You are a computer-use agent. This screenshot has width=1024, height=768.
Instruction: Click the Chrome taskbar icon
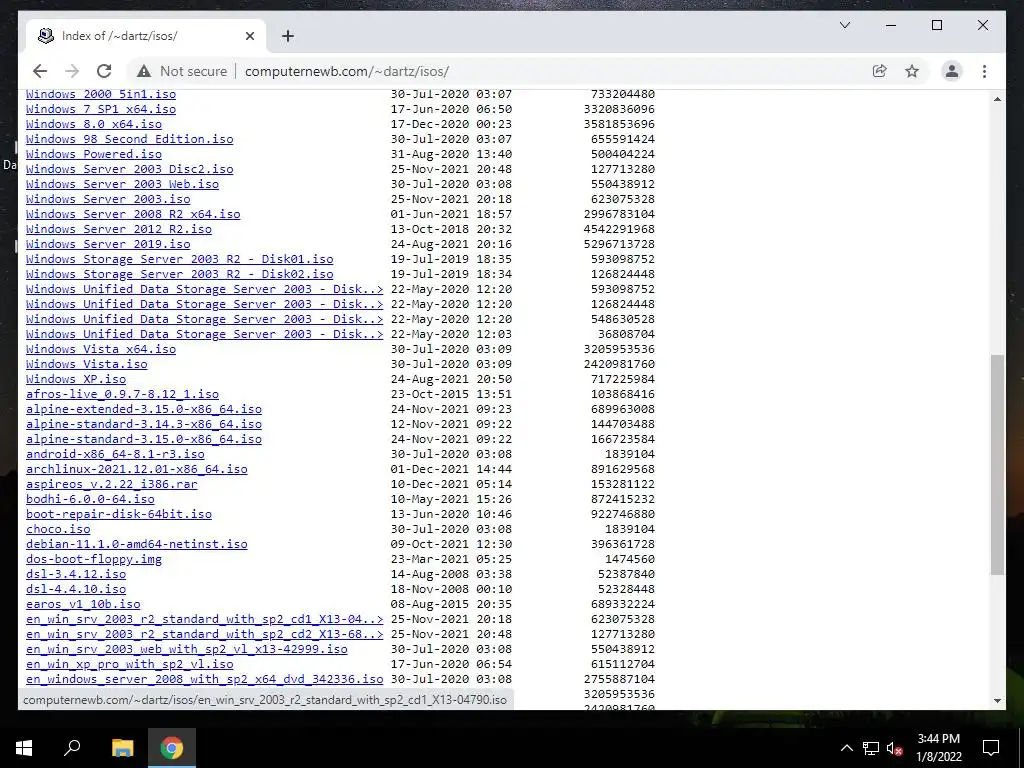[x=172, y=748]
